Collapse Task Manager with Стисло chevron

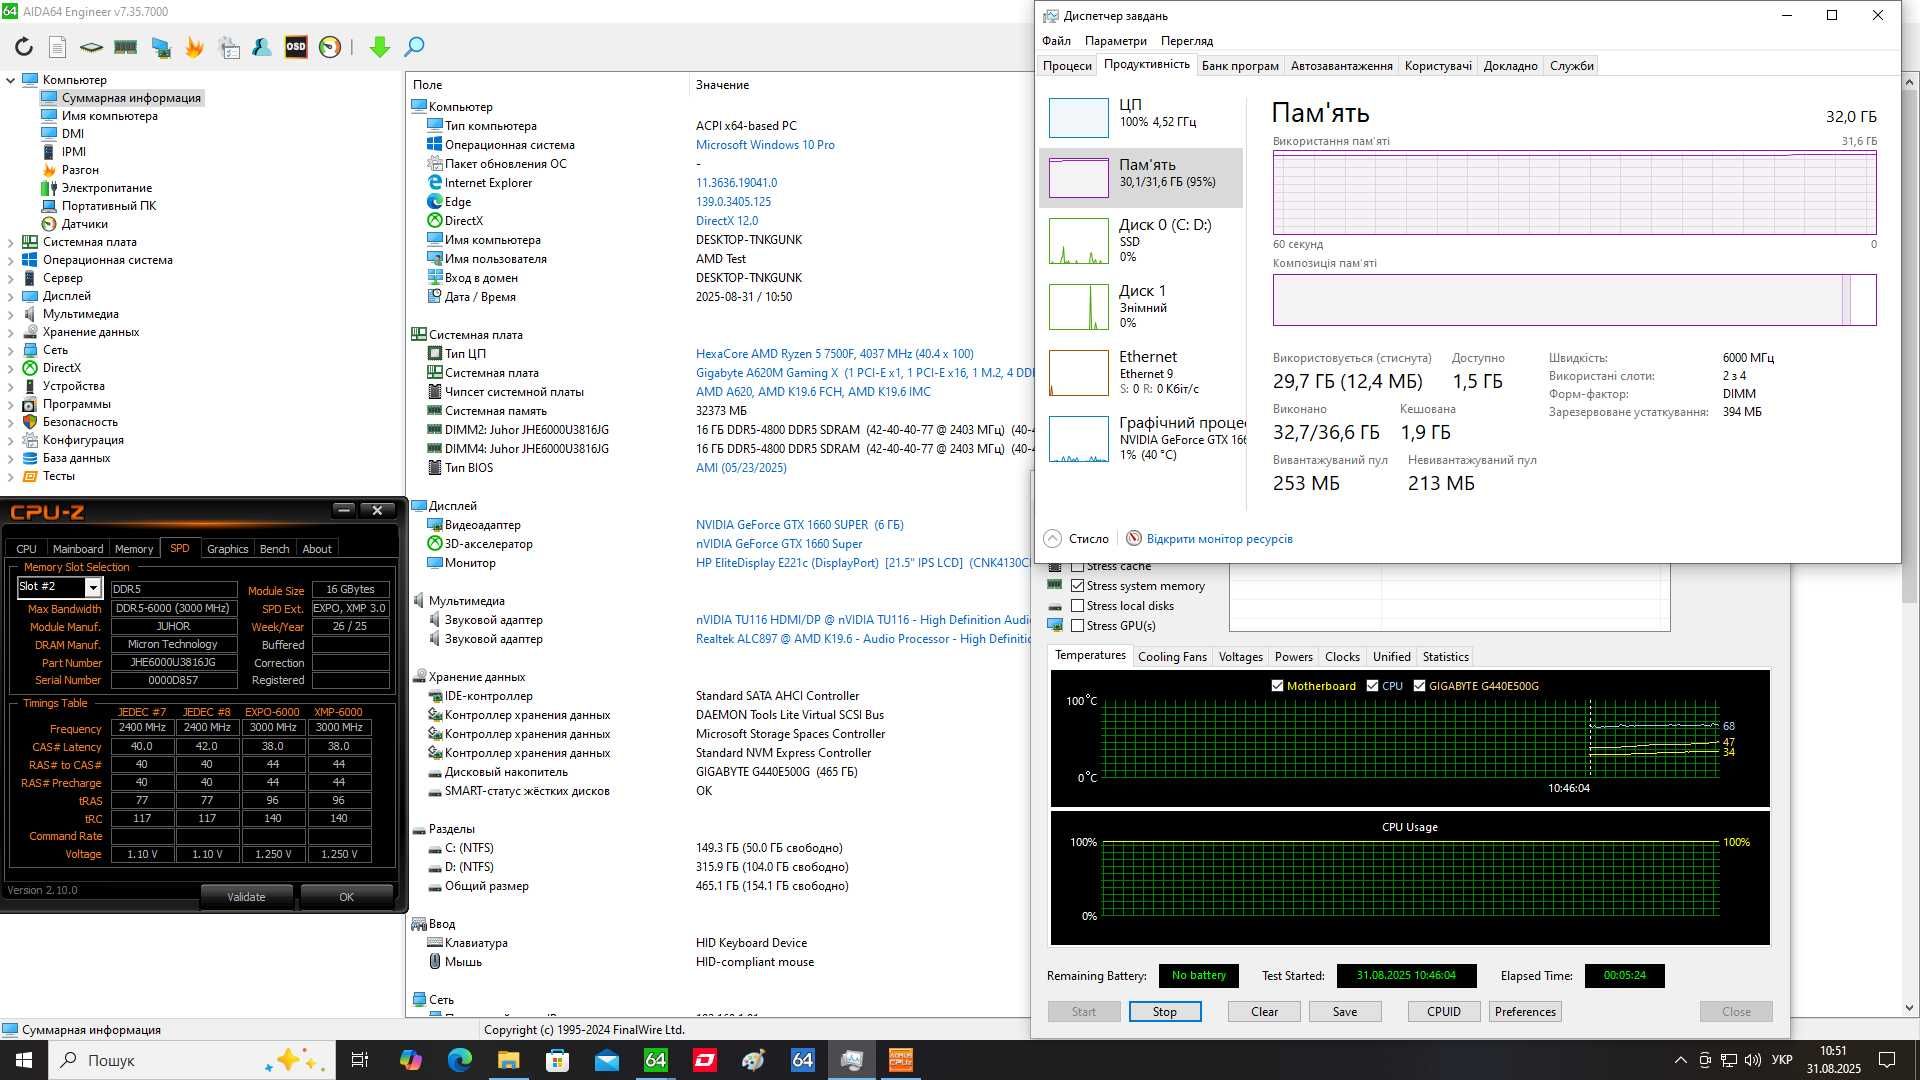click(x=1052, y=539)
